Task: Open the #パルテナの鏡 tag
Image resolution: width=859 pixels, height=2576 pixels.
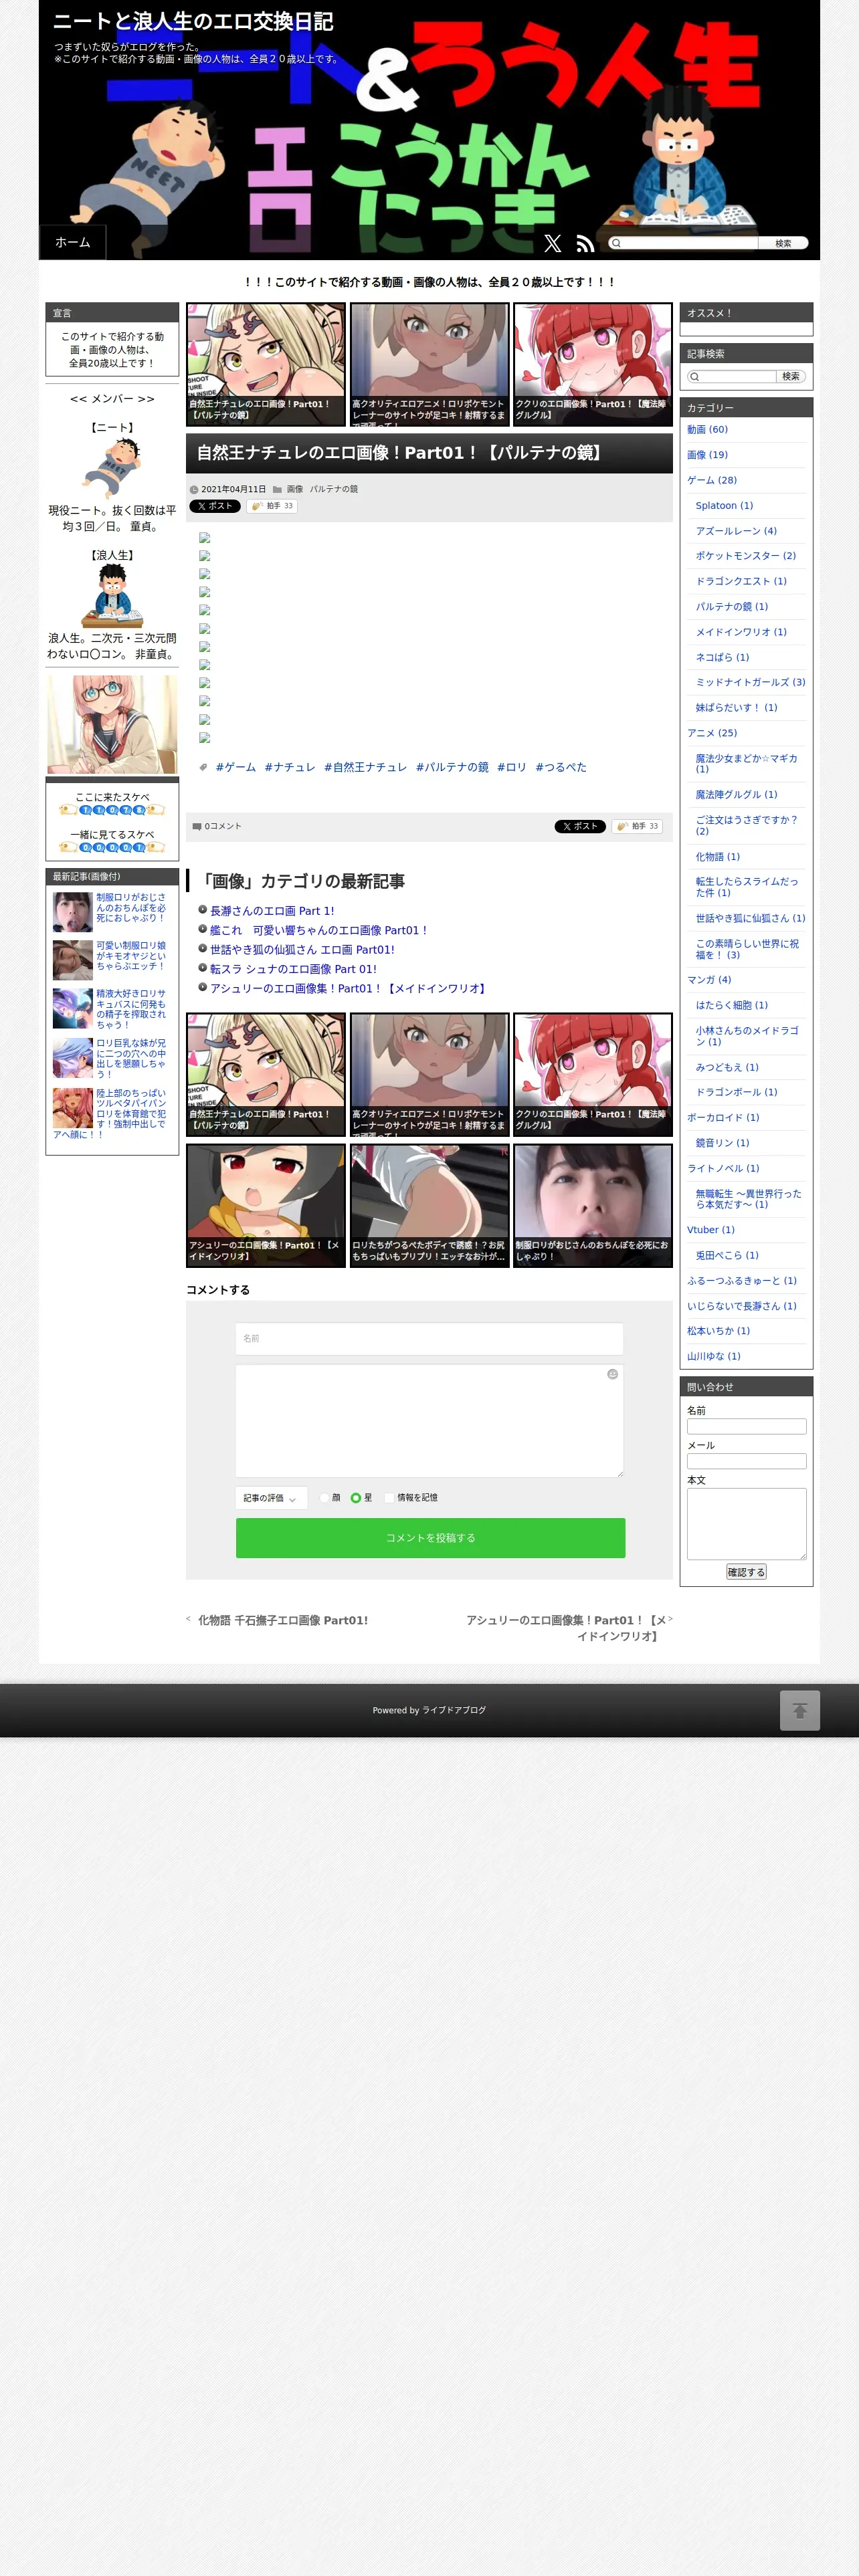Action: pyautogui.click(x=452, y=767)
